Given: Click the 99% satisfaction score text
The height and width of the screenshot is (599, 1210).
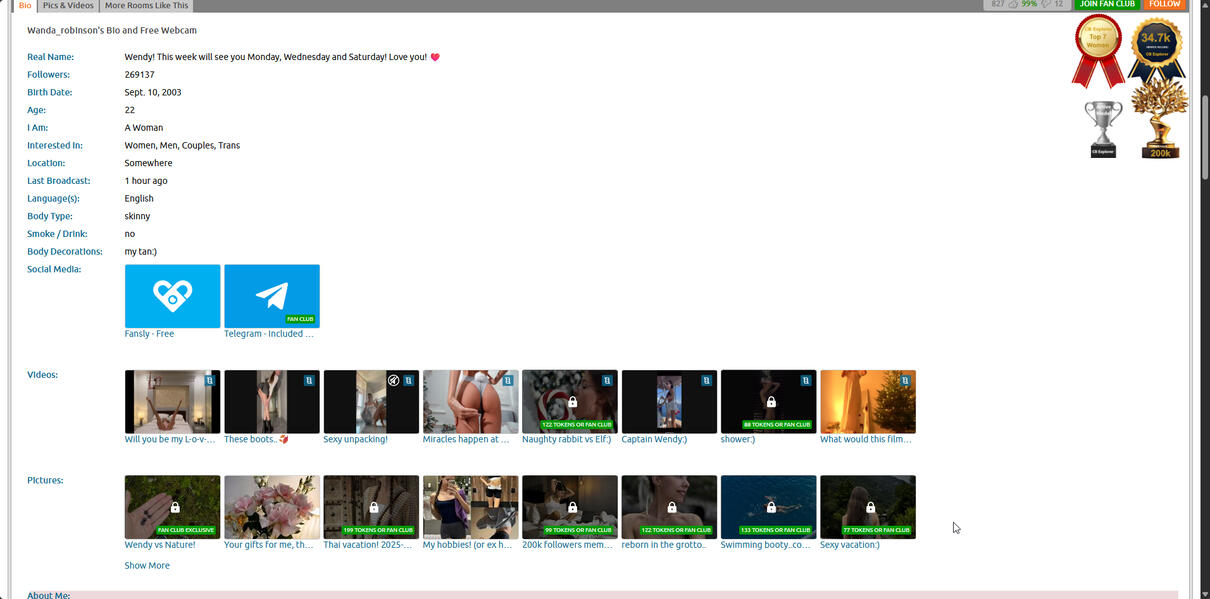Looking at the screenshot, I should (x=1029, y=4).
